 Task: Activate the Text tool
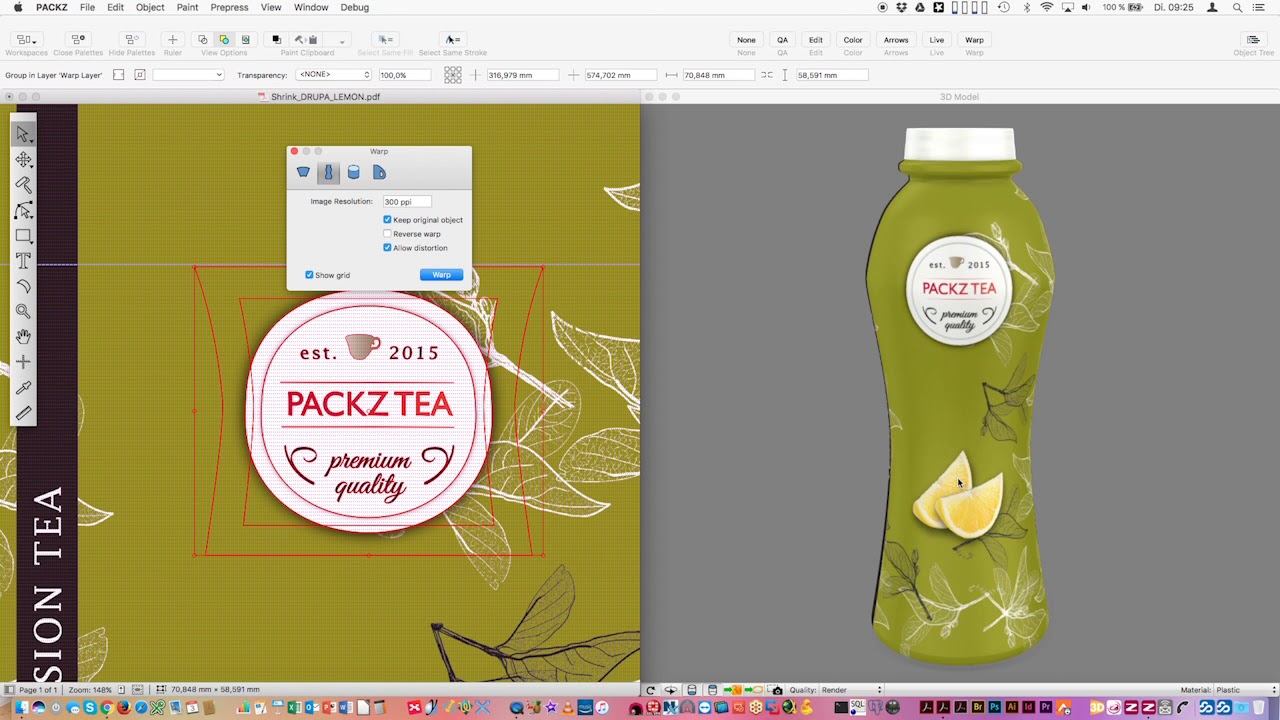23,261
